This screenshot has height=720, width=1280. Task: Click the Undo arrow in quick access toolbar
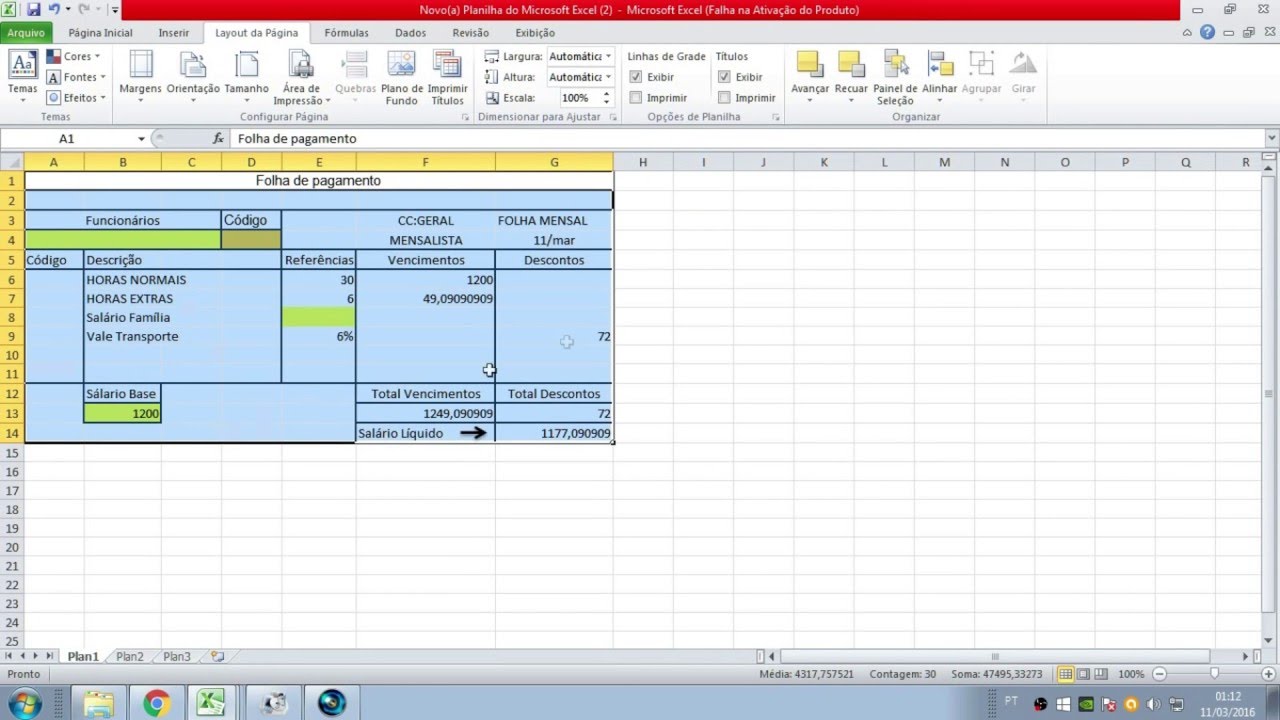(x=54, y=10)
